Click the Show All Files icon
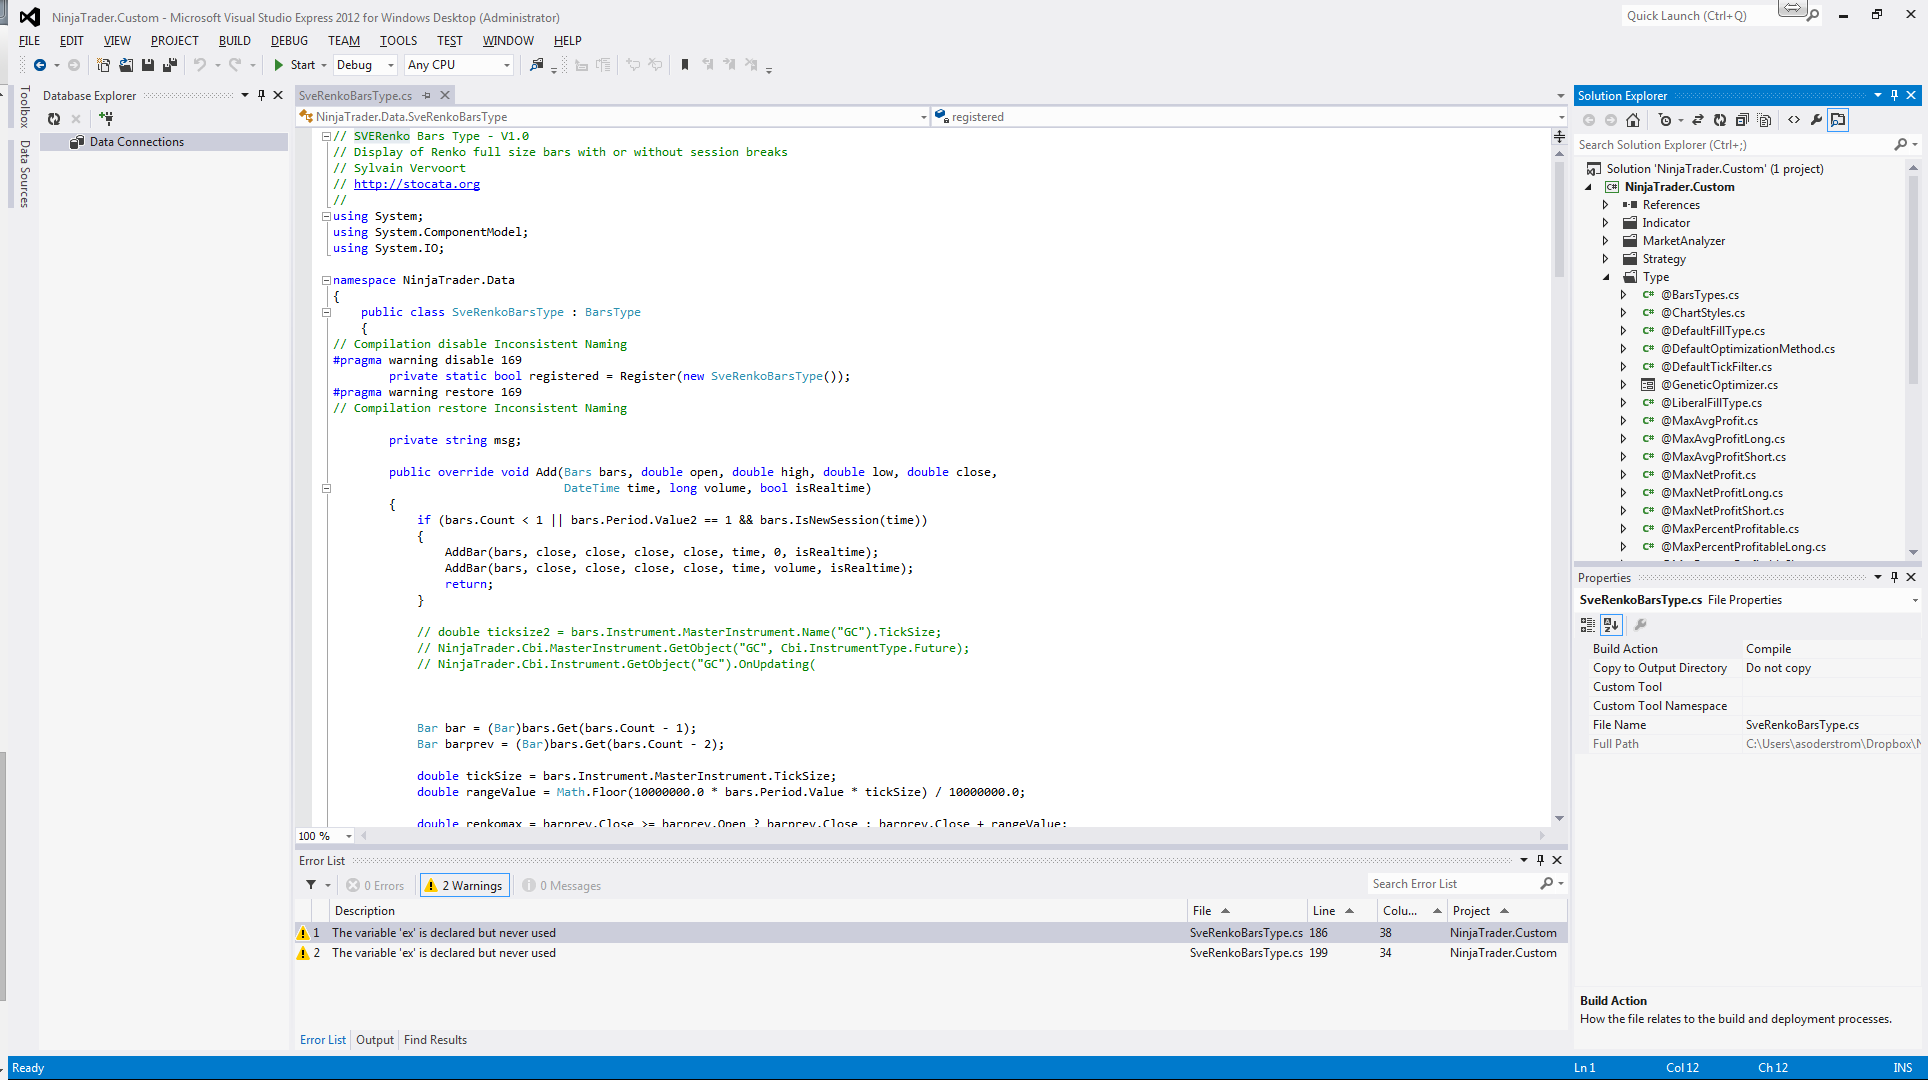 1765,120
